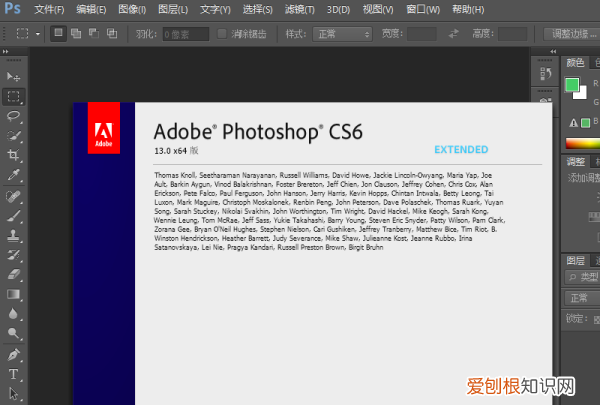Select the Lasso tool
This screenshot has width=600, height=405.
[14, 116]
